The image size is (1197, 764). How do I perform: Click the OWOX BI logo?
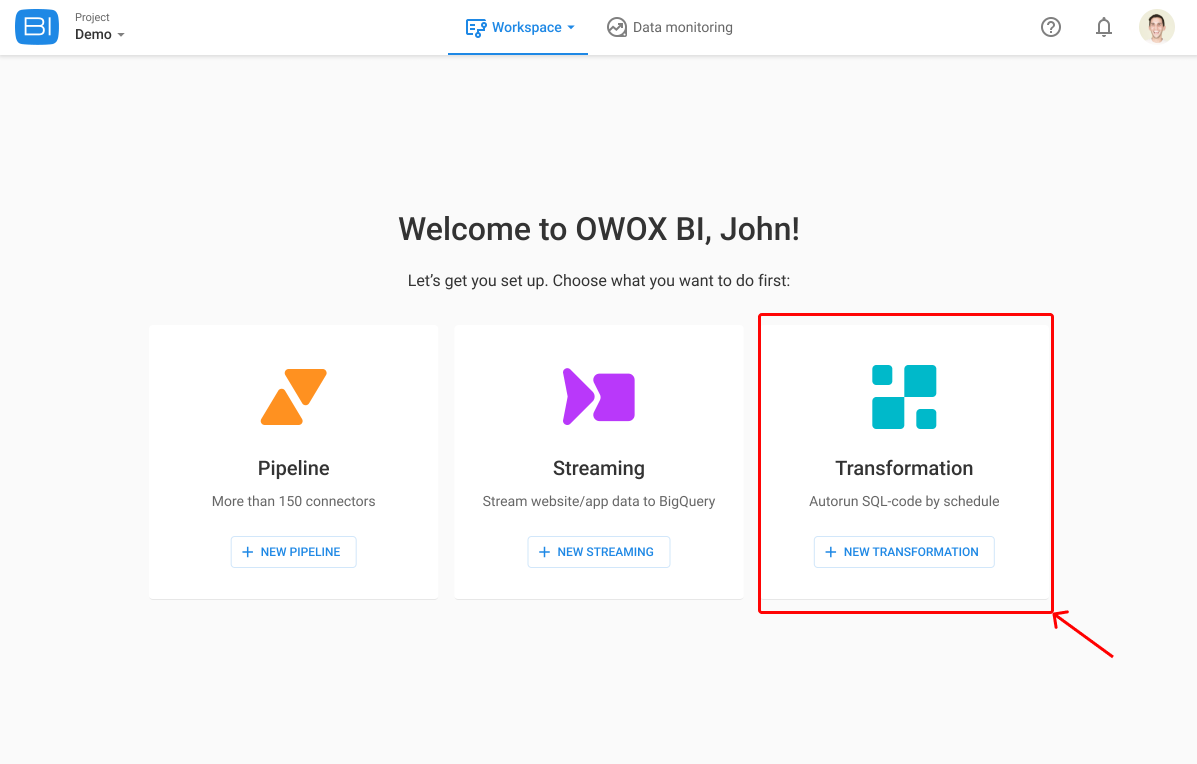(36, 26)
